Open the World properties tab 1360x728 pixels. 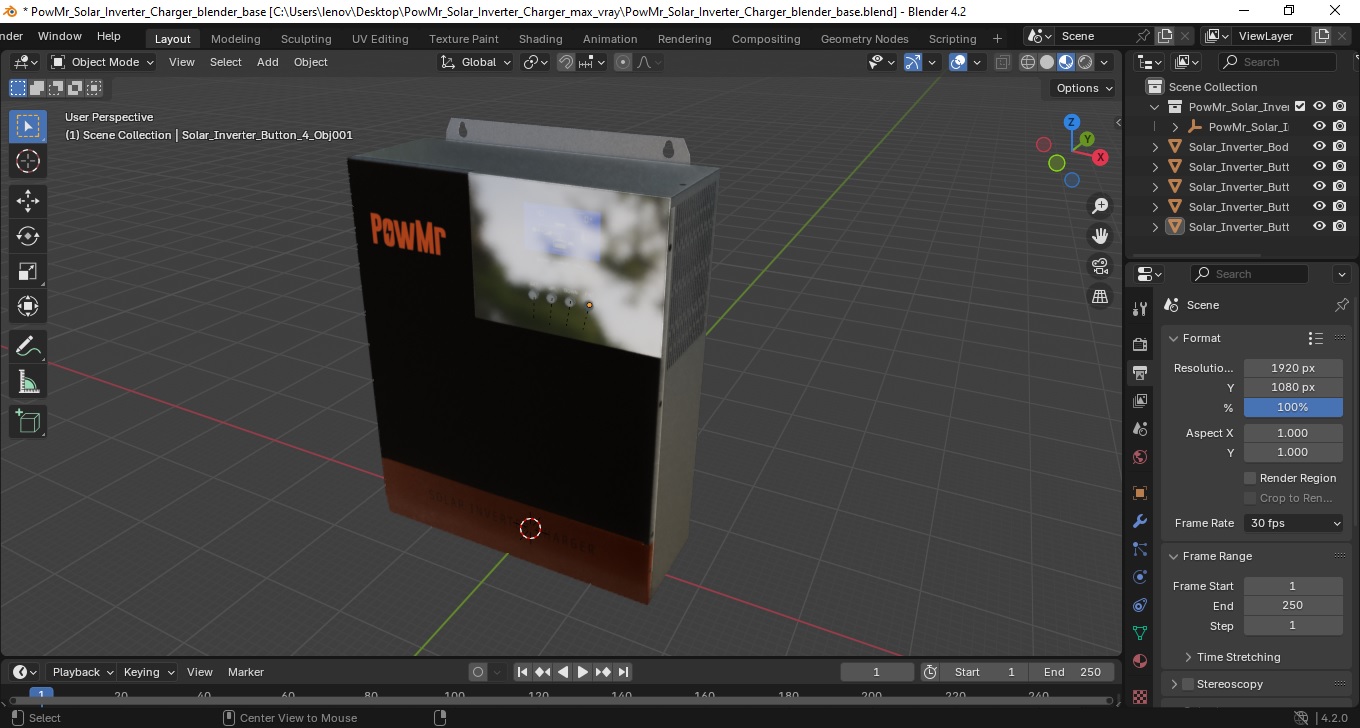1139,457
